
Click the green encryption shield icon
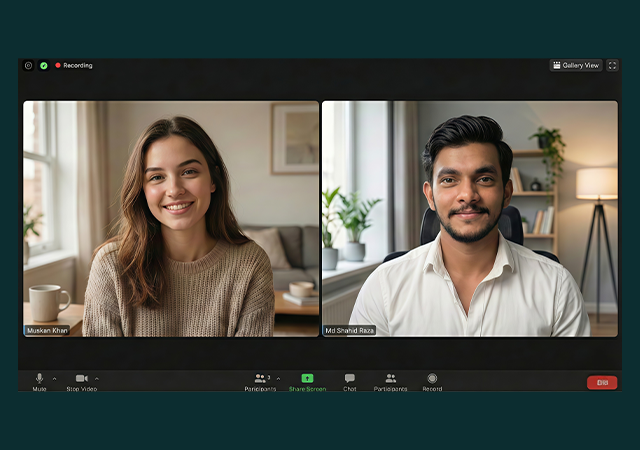(43, 65)
